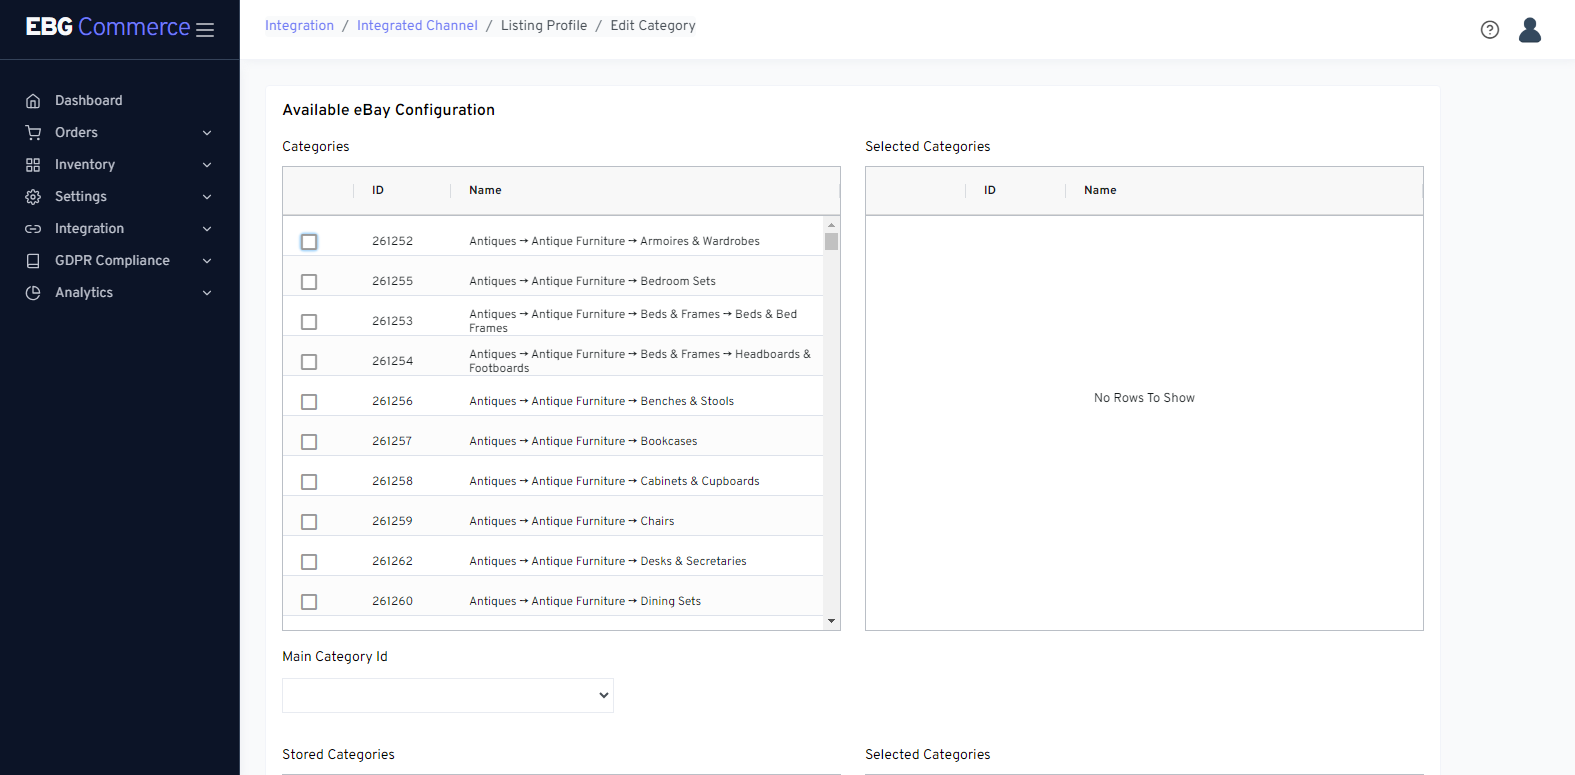Expand the GDPR Compliance chevron
The width and height of the screenshot is (1575, 775).
point(207,261)
